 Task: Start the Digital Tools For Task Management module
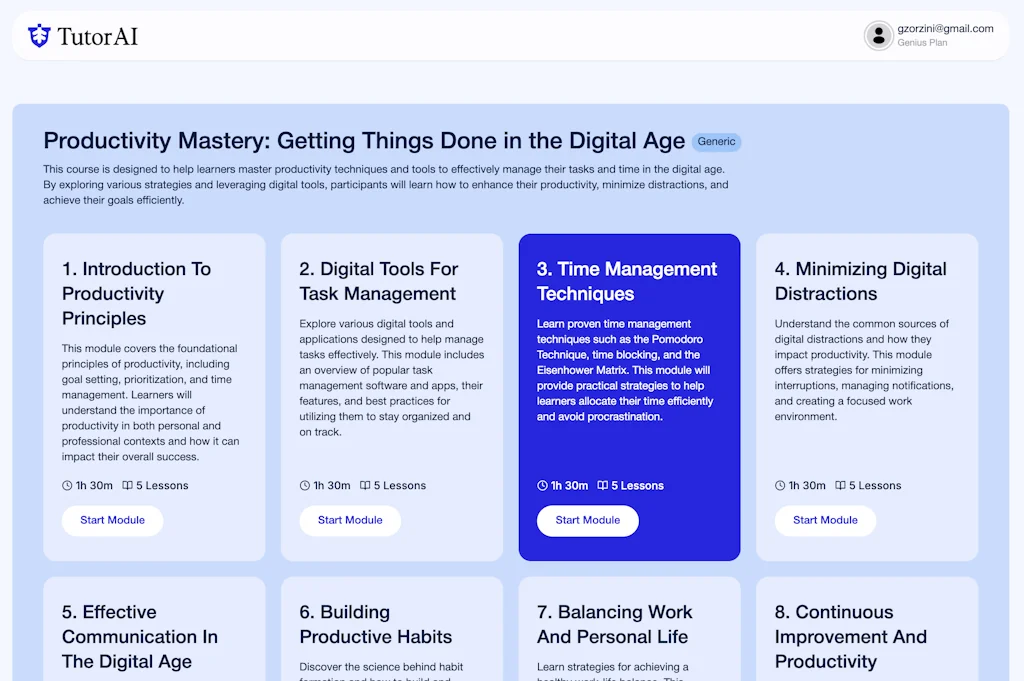350,520
